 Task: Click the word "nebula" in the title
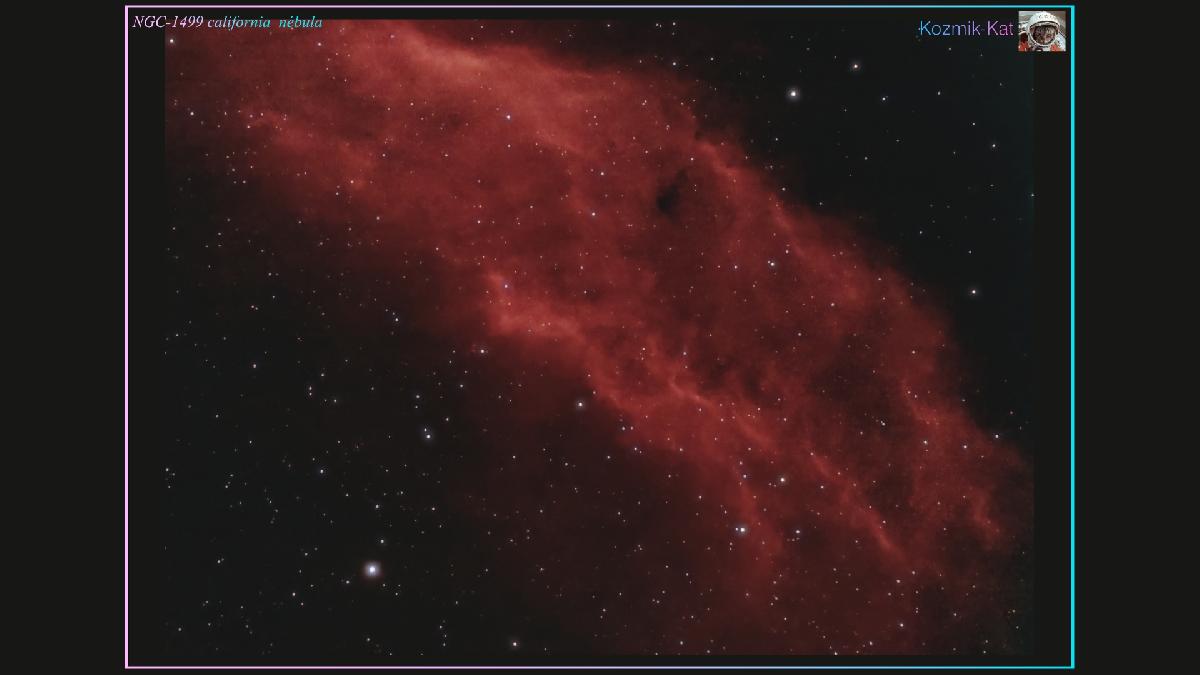tap(301, 22)
